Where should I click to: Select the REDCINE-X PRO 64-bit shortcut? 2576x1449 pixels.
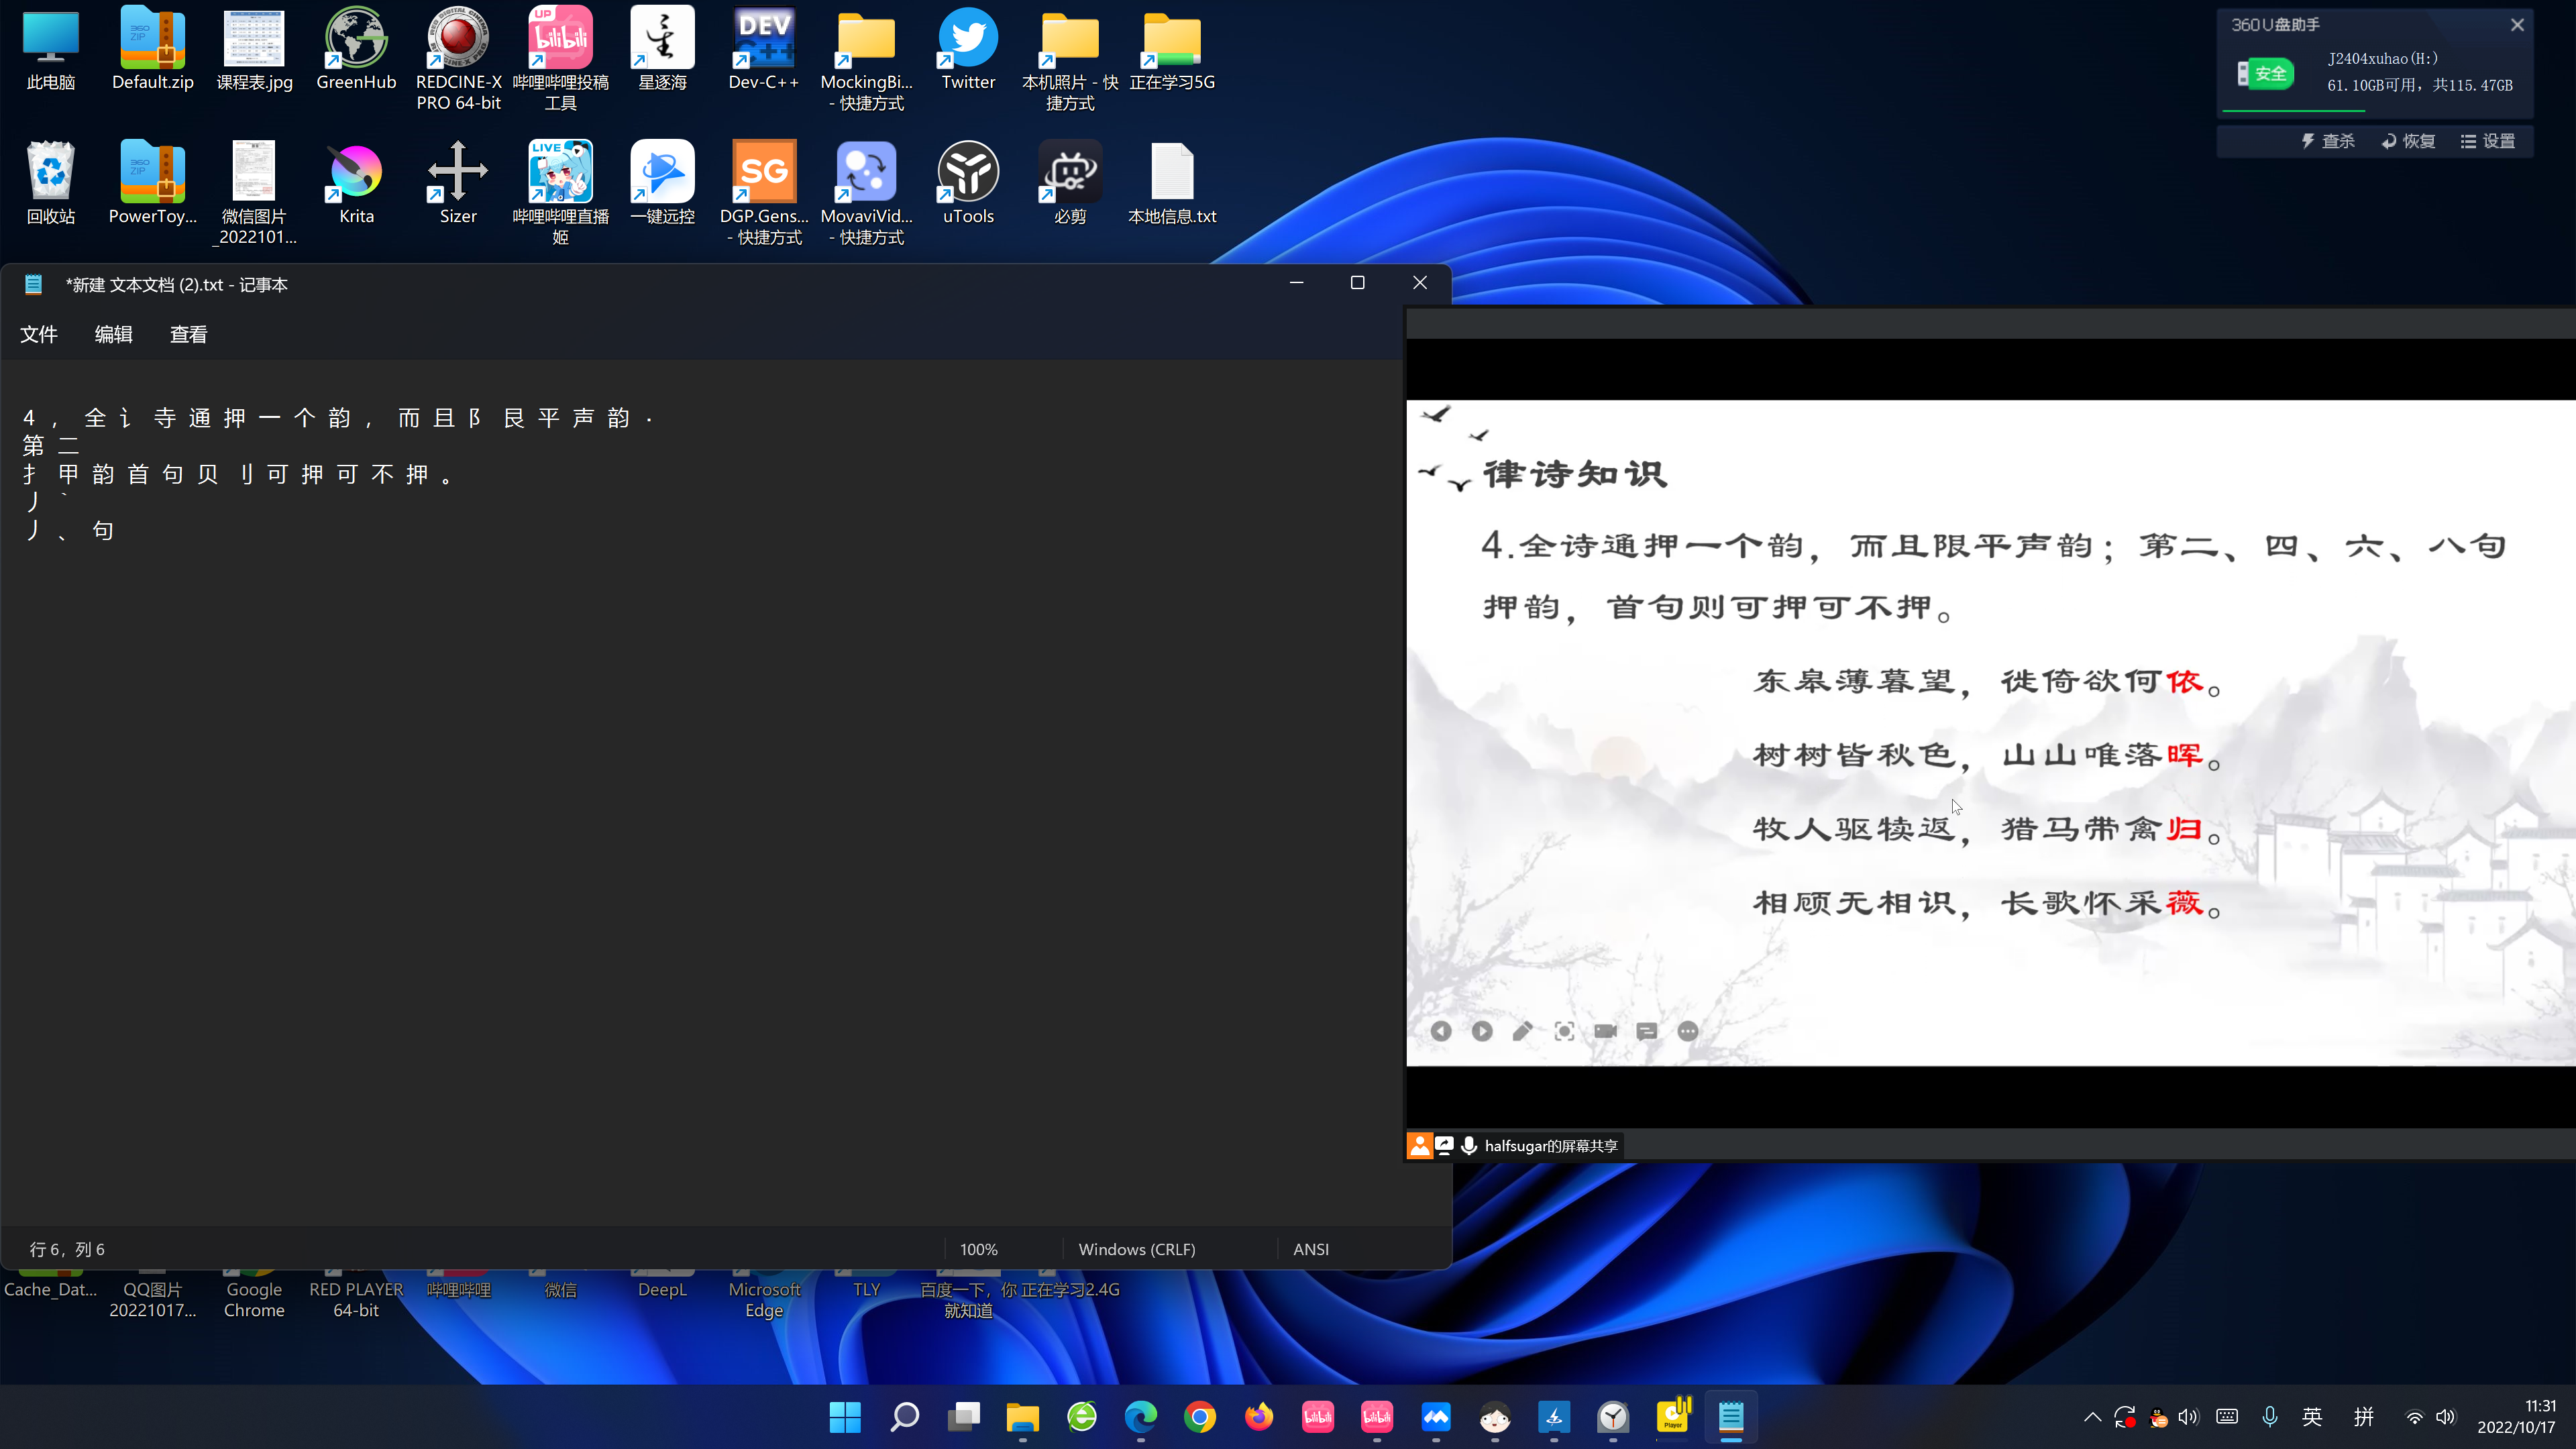[x=458, y=59]
